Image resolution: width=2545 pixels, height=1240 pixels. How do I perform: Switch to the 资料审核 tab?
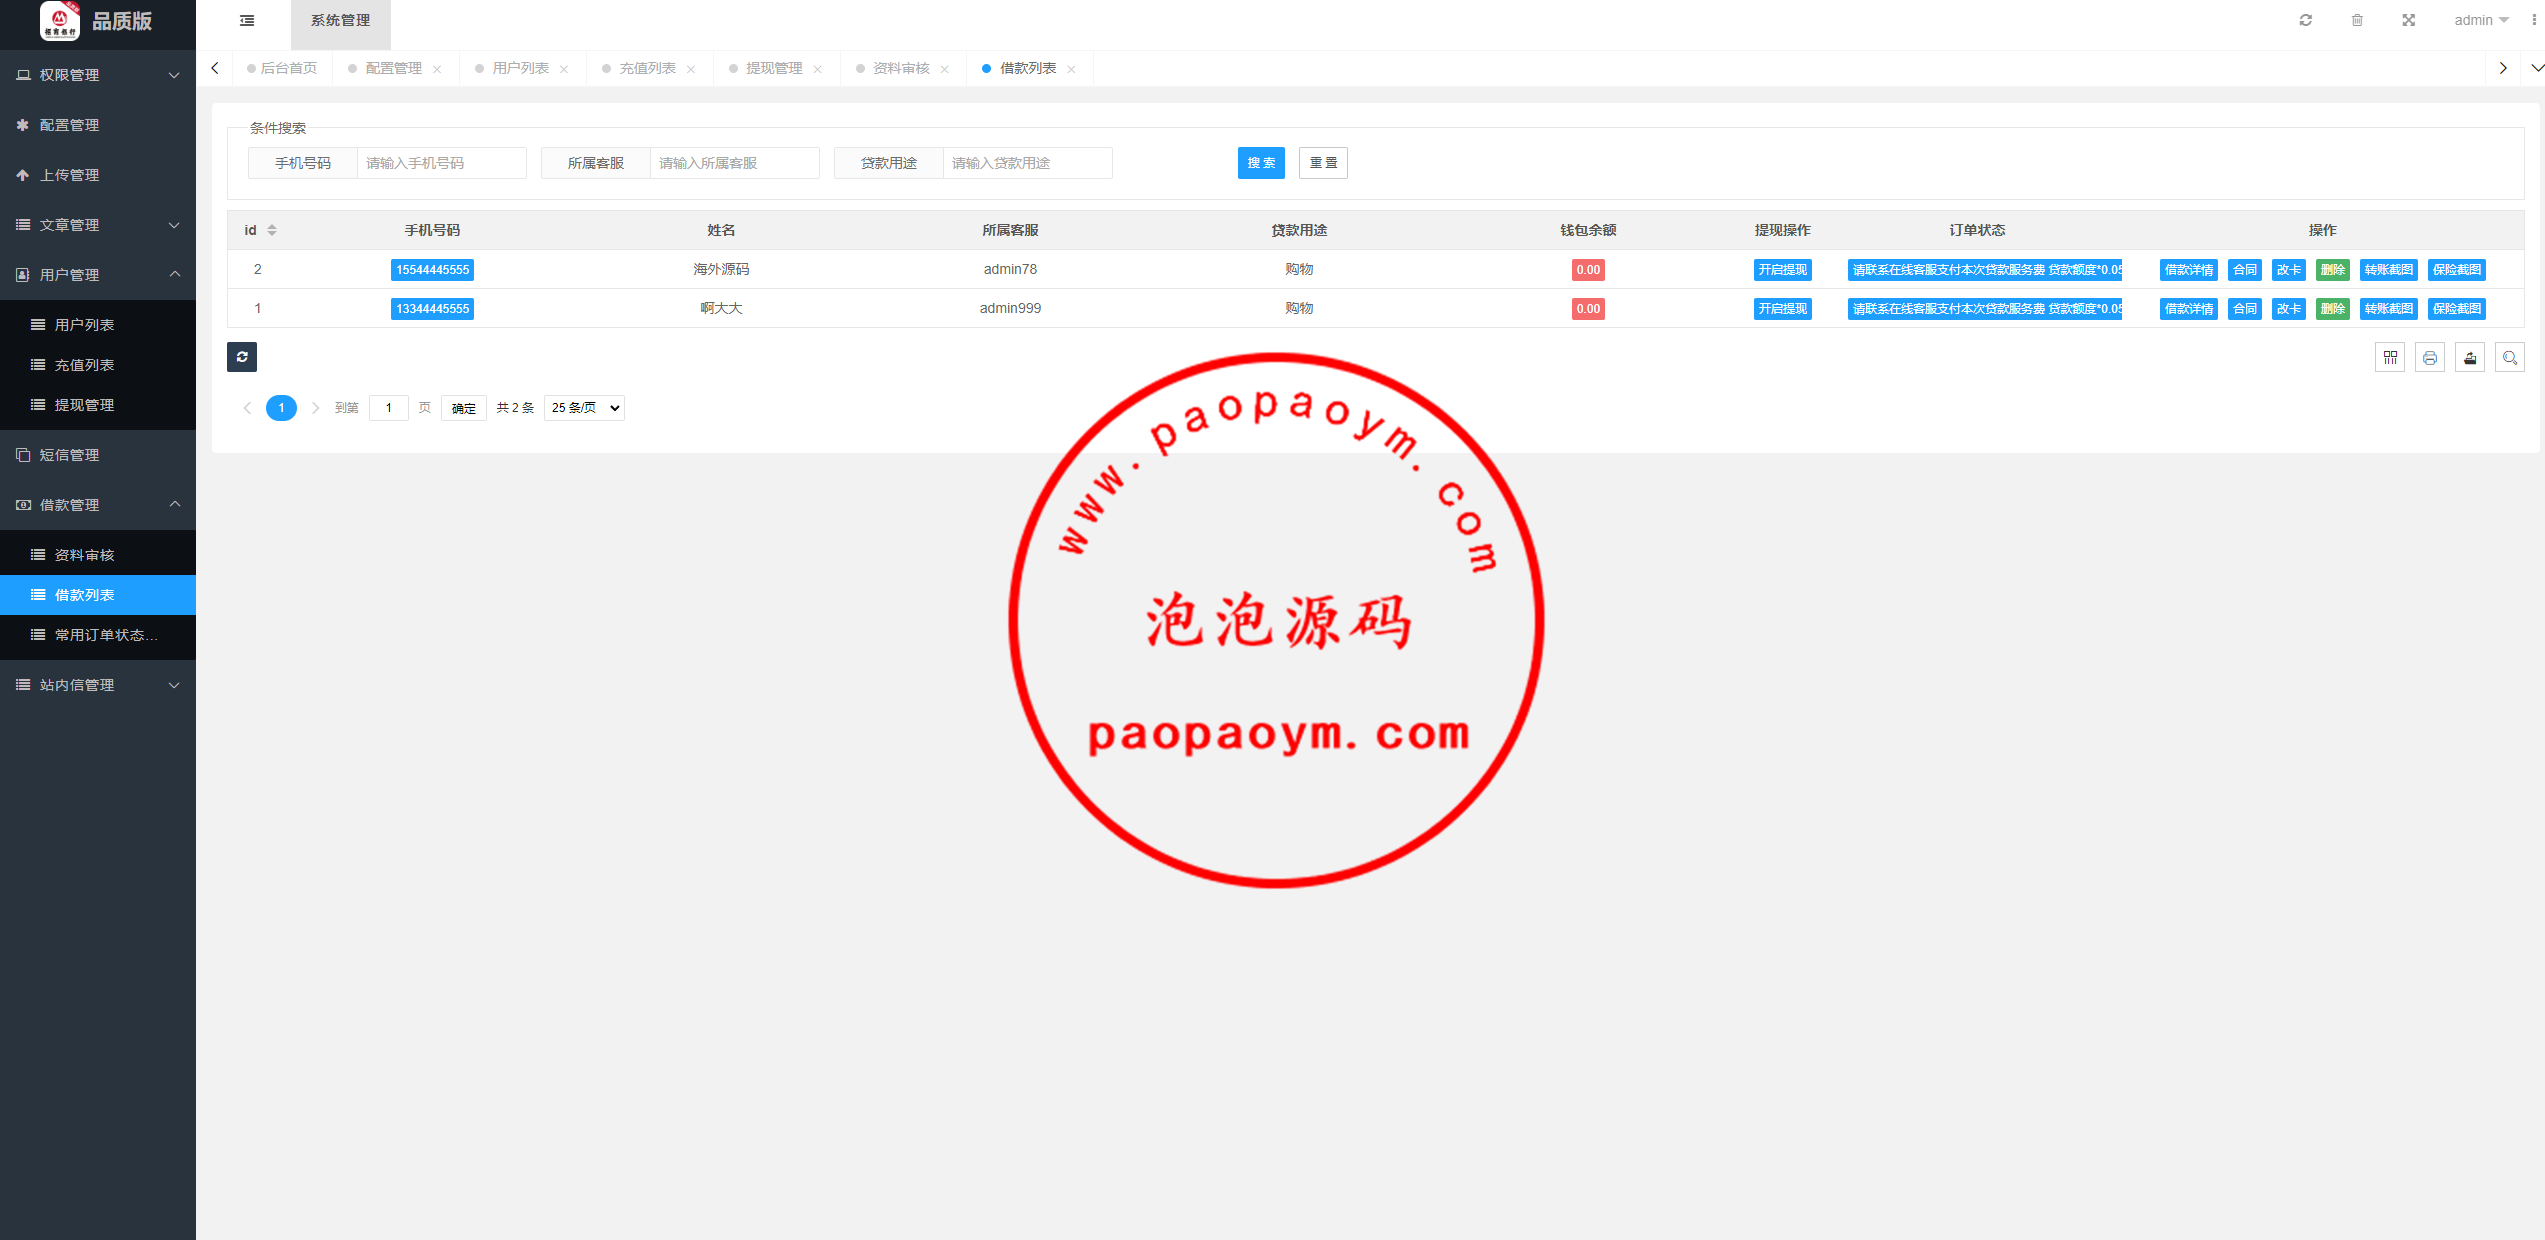(901, 68)
